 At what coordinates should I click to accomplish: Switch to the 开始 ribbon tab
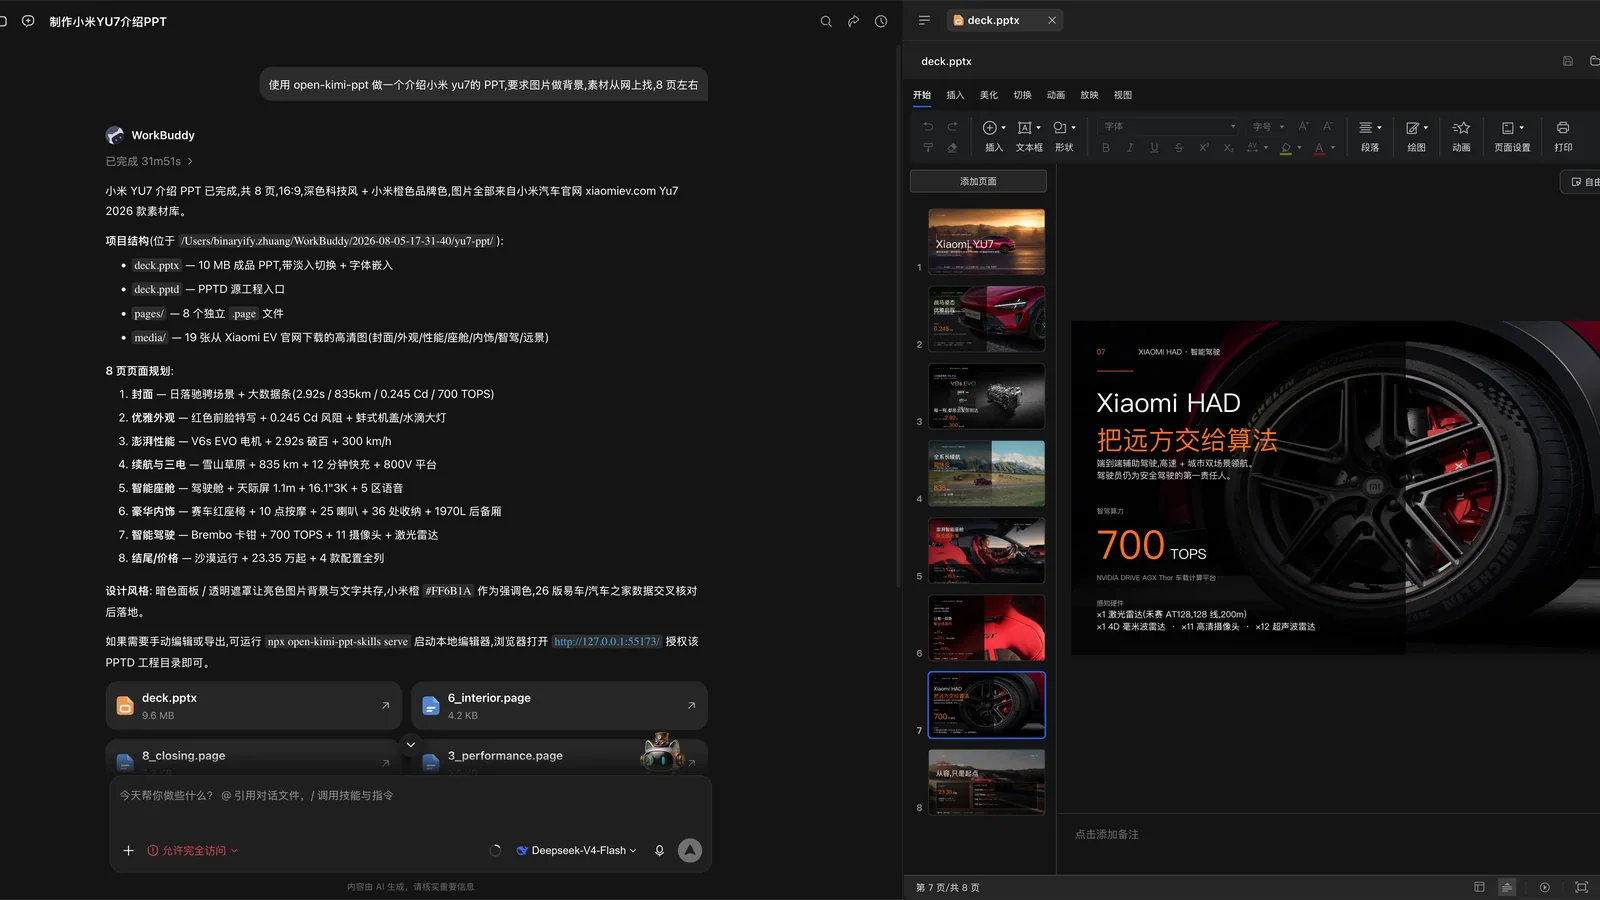[922, 95]
